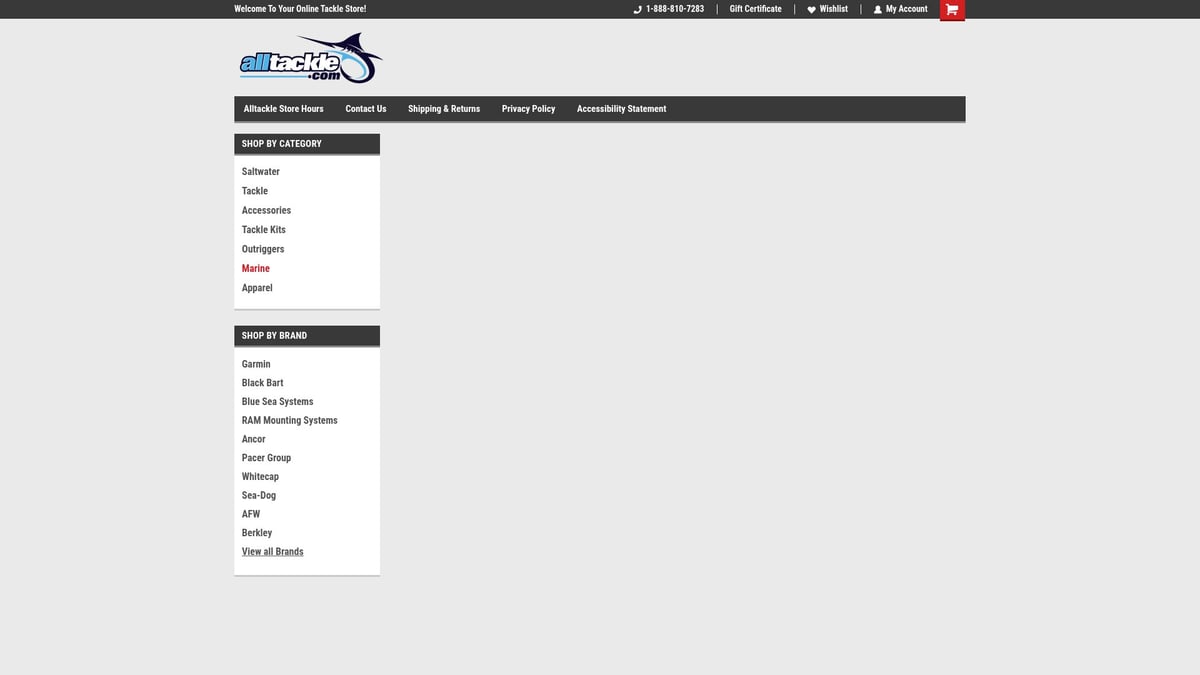
Task: Open the red shopping cart icon
Action: point(952,10)
